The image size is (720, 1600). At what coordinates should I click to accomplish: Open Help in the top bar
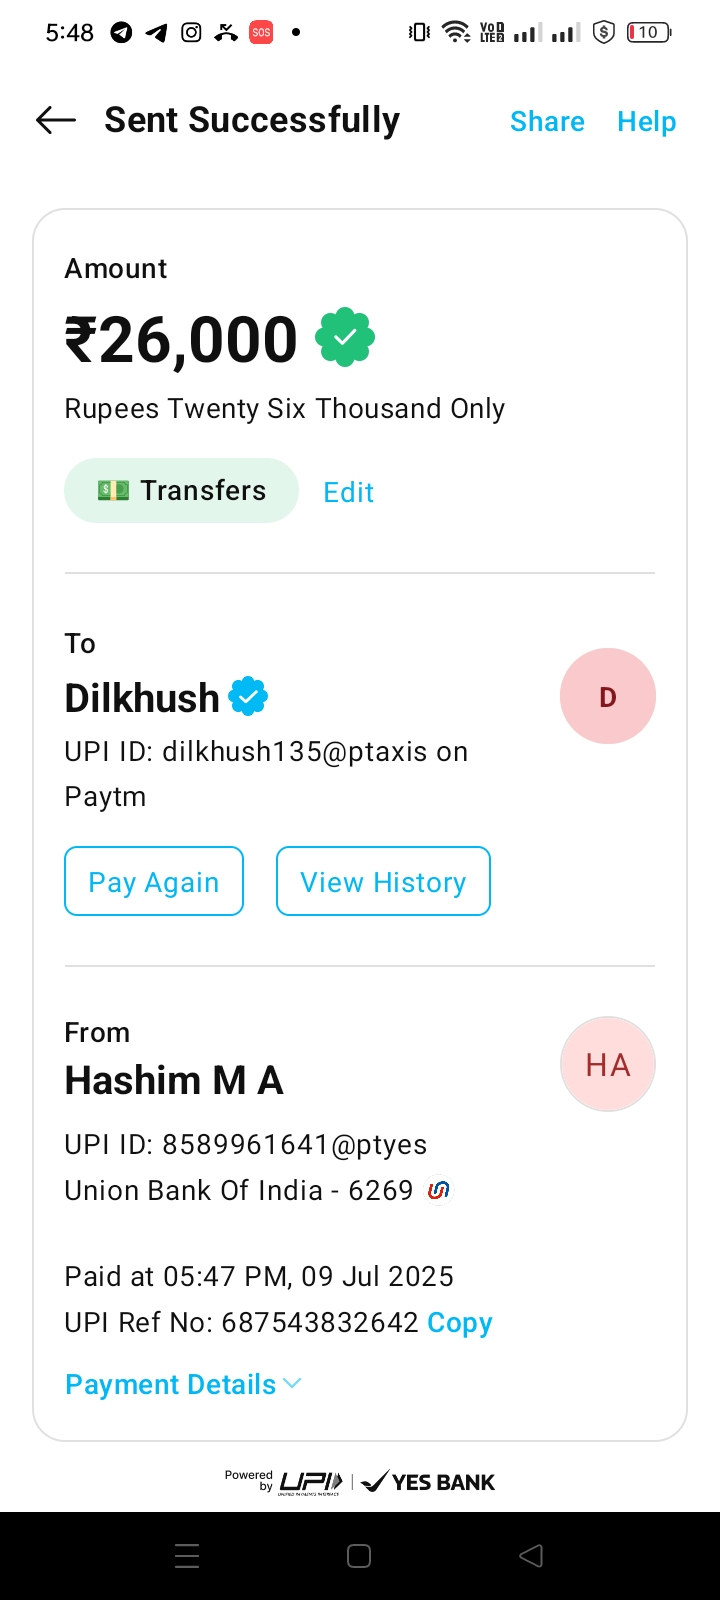pyautogui.click(x=646, y=122)
